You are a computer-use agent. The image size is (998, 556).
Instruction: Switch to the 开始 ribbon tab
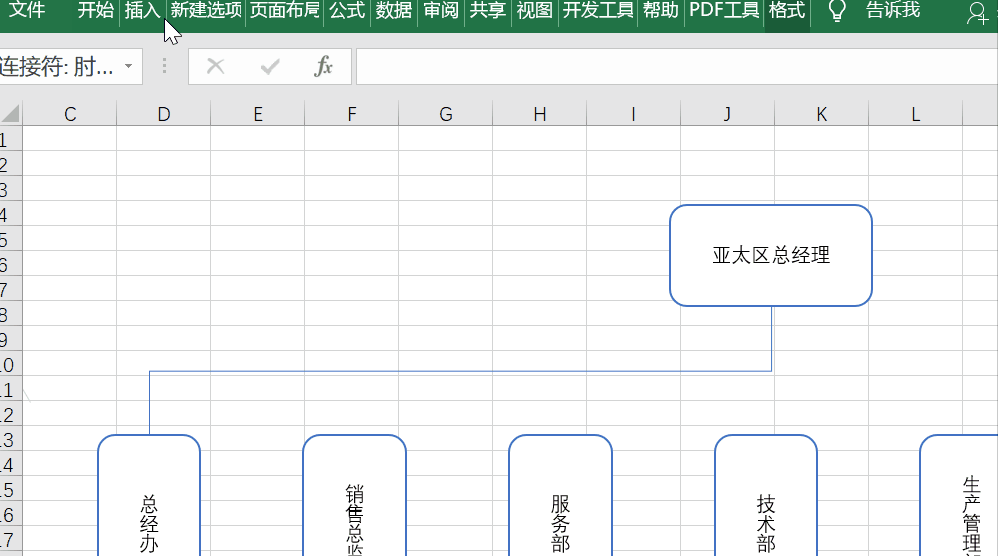point(95,10)
